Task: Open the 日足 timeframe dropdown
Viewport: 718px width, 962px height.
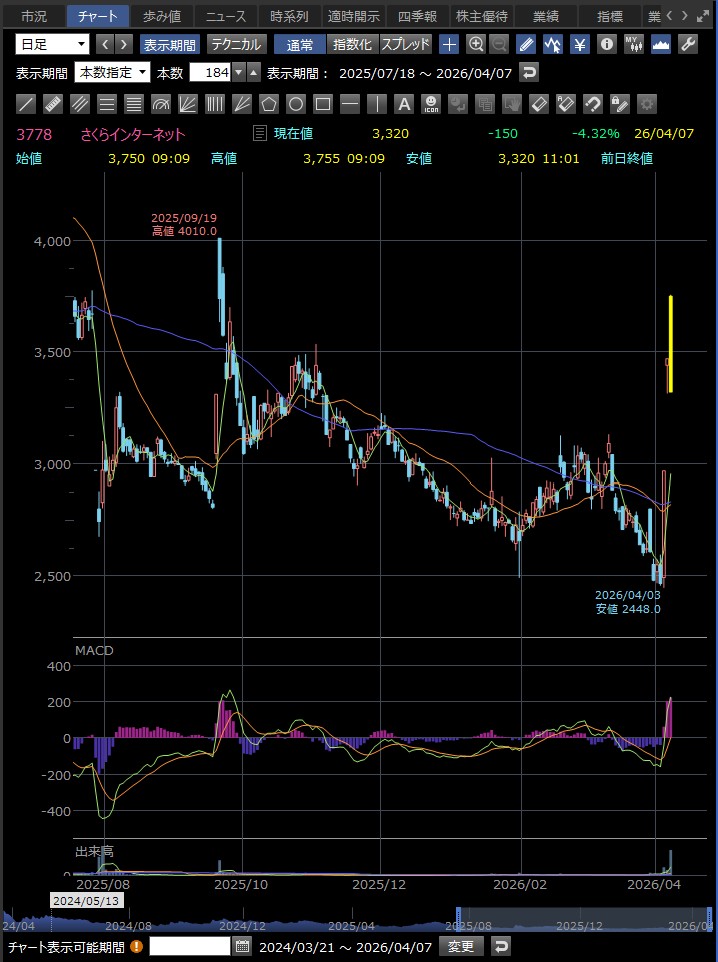Action: coord(52,44)
